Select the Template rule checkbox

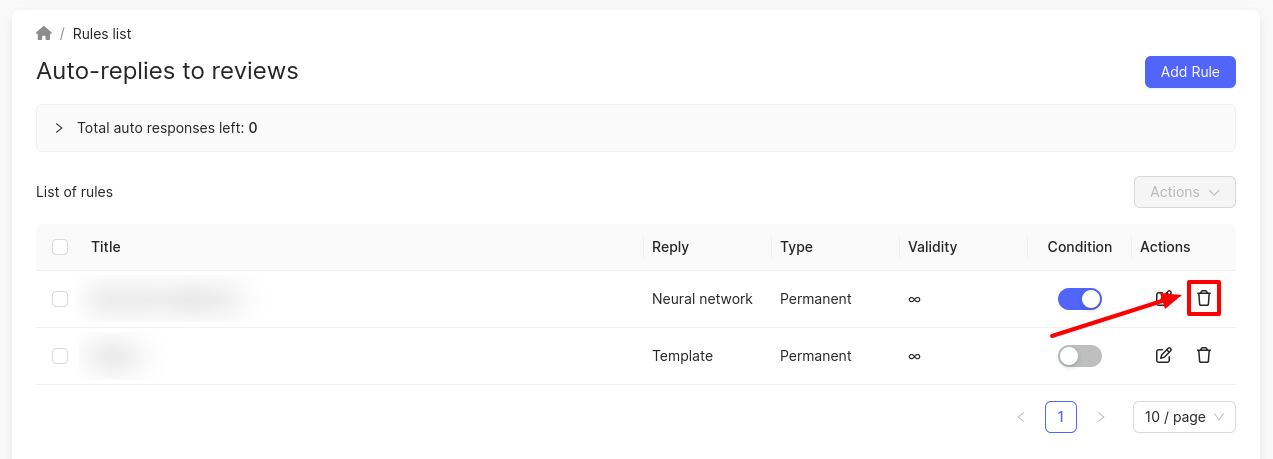pos(60,355)
